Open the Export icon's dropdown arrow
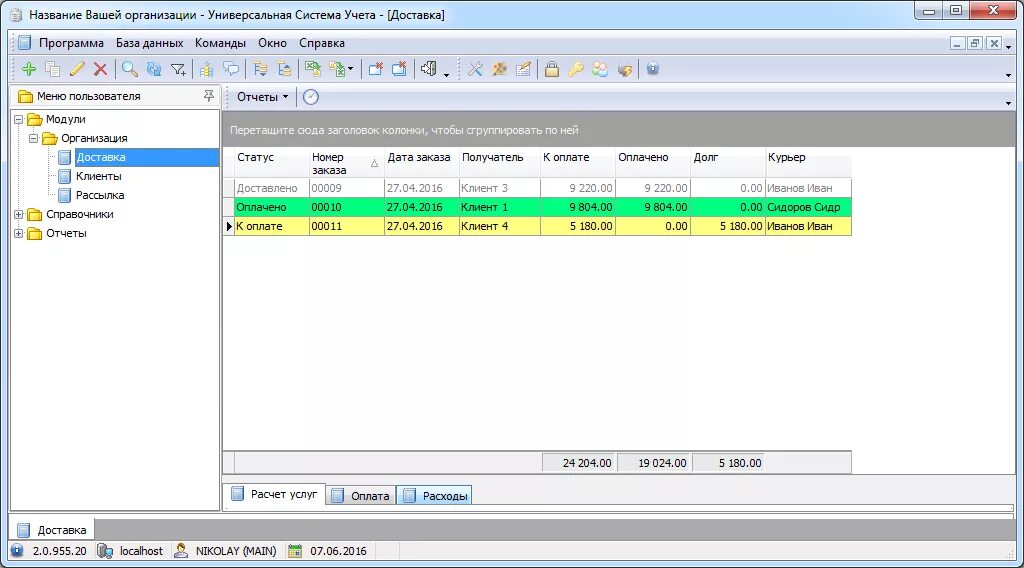The image size is (1024, 568). [x=351, y=69]
